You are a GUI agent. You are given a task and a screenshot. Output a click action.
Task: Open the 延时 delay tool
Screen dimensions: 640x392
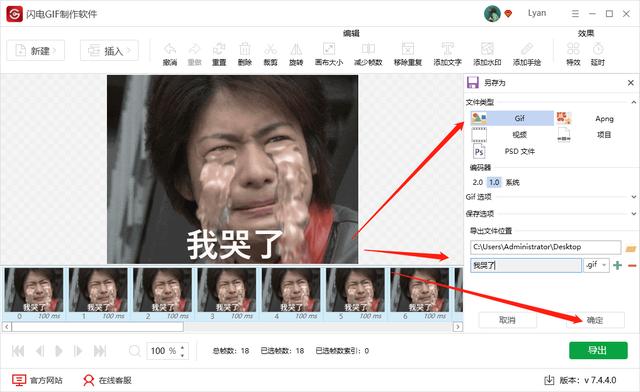[x=598, y=49]
